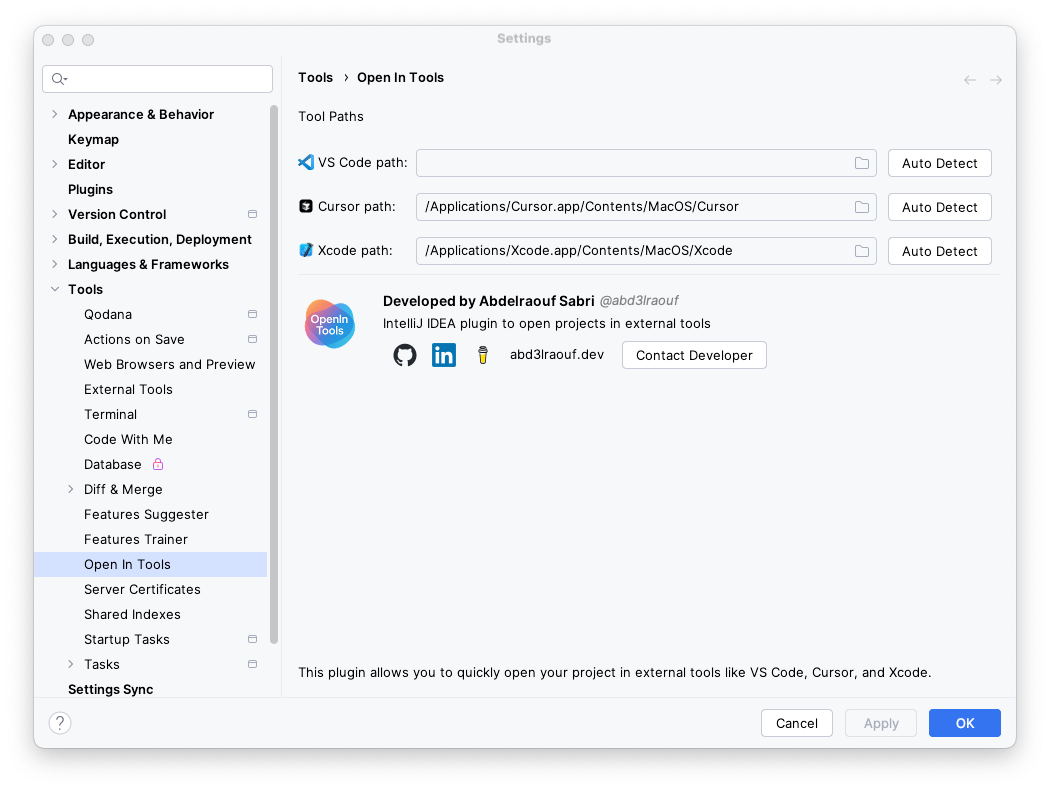Click Tools in the breadcrumb
The image size is (1050, 790).
click(315, 77)
